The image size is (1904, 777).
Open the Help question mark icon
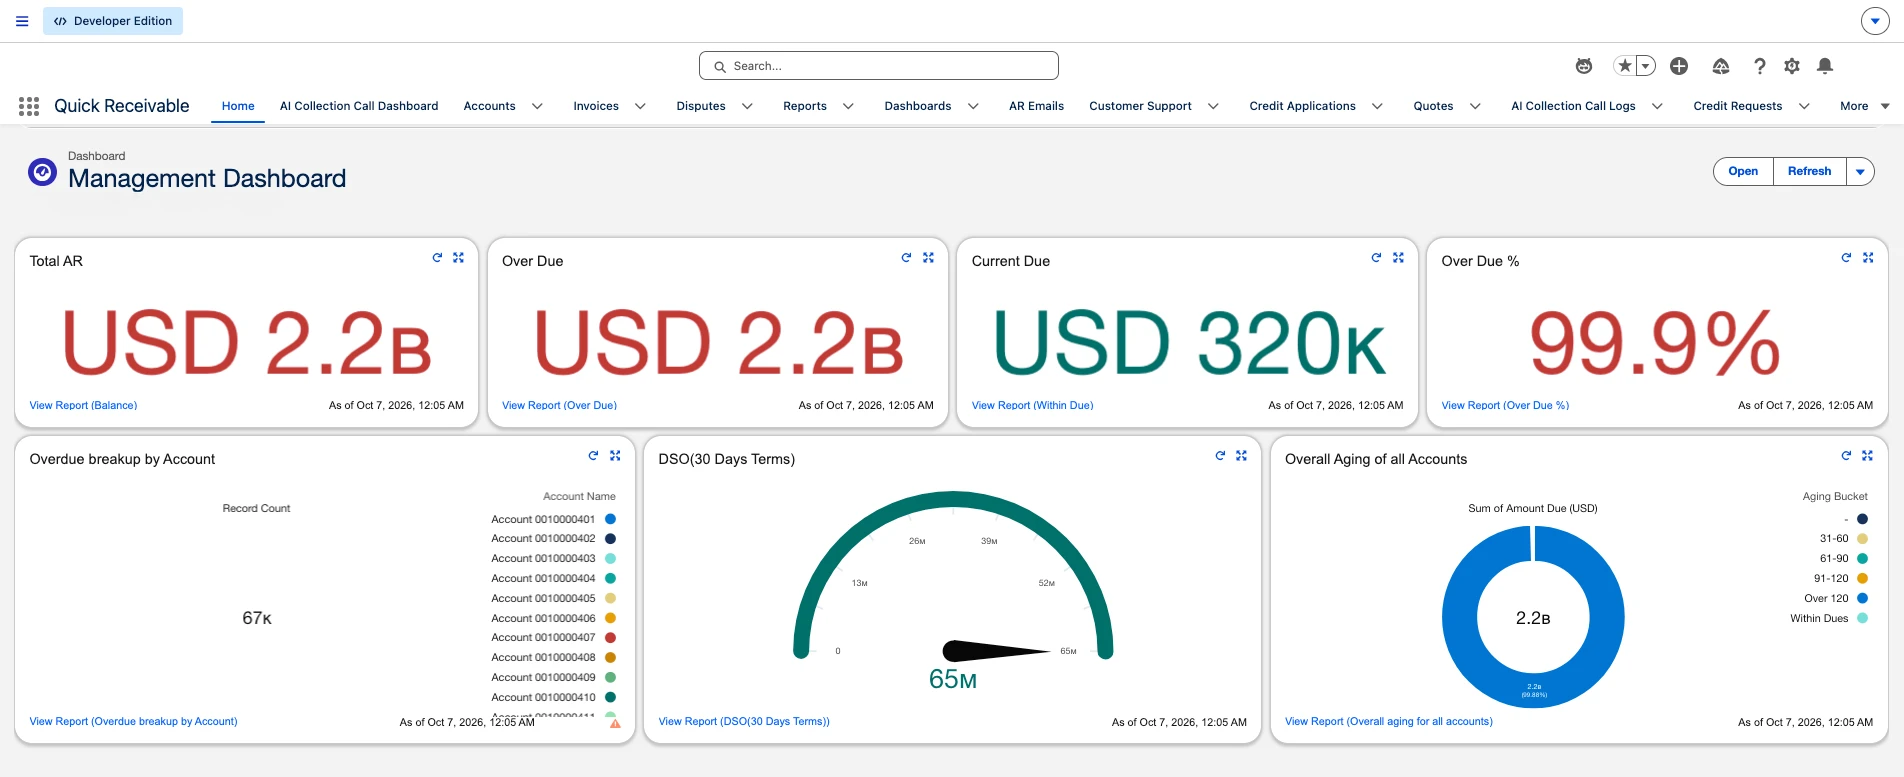(1760, 66)
